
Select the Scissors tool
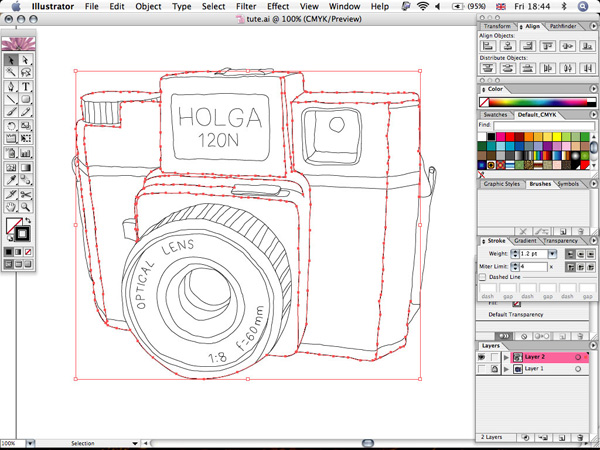(25, 194)
